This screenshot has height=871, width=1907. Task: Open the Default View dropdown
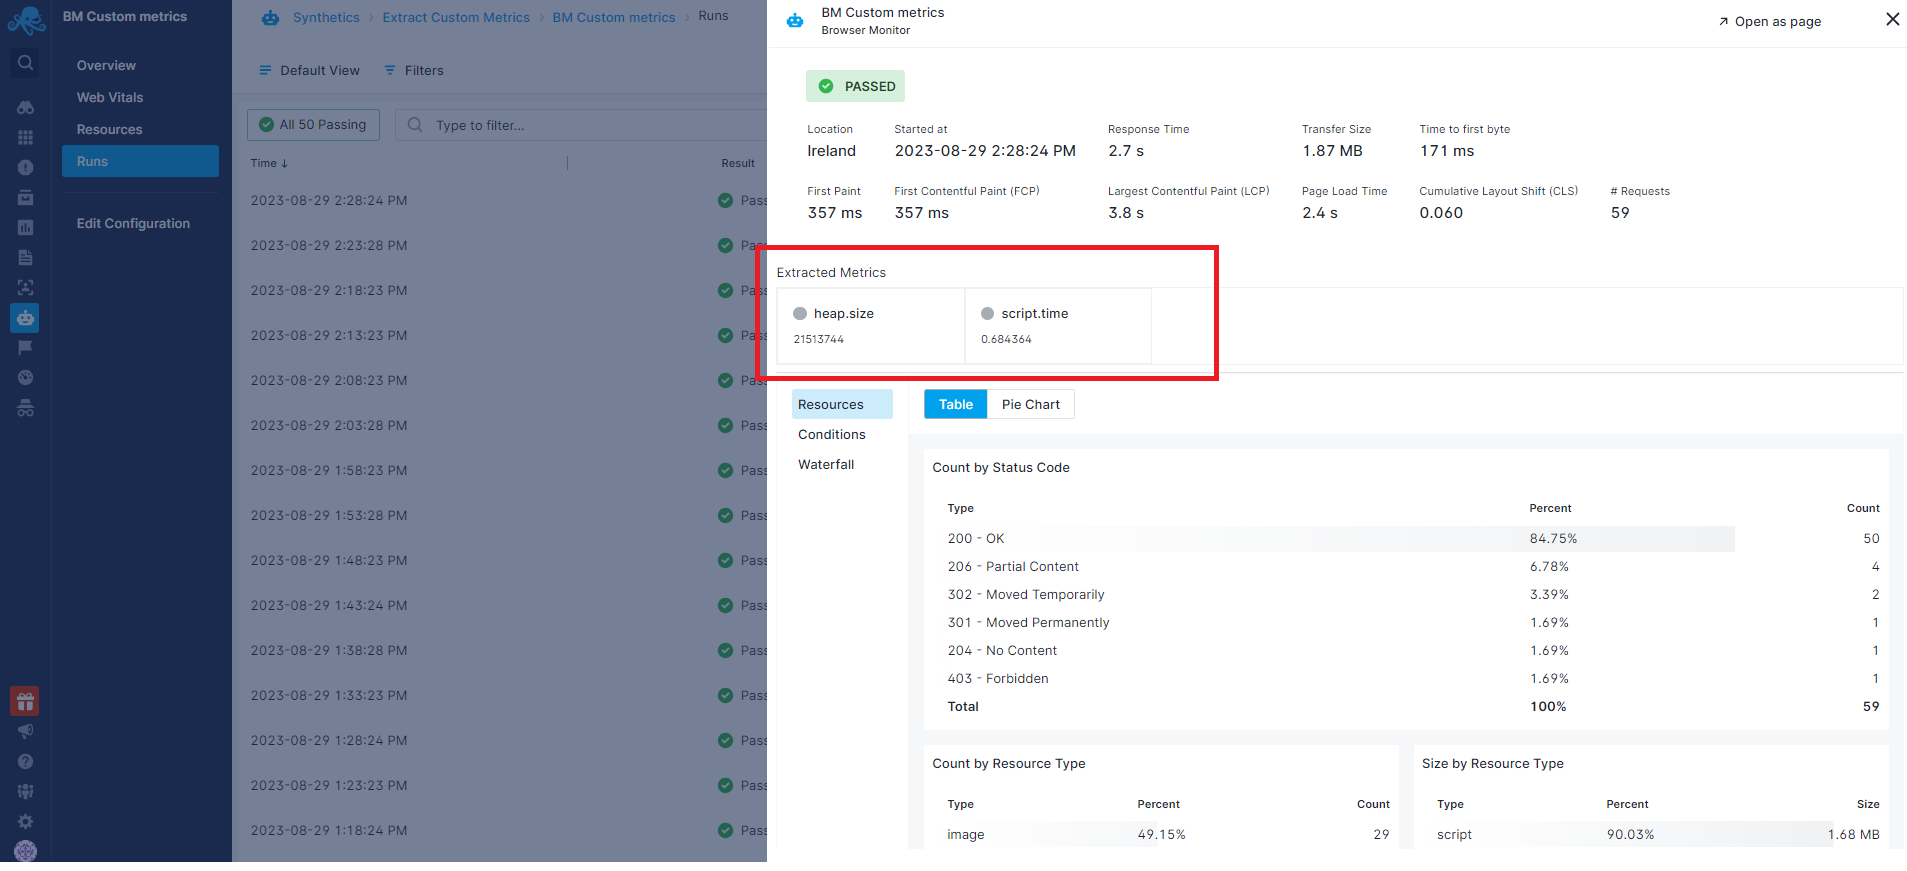pos(309,70)
